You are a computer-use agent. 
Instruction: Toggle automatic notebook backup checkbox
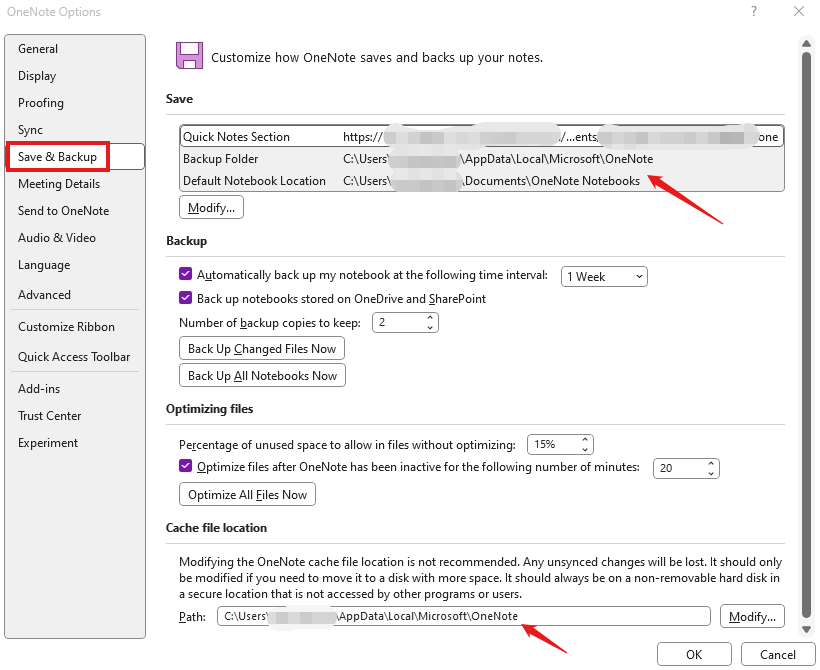(185, 276)
